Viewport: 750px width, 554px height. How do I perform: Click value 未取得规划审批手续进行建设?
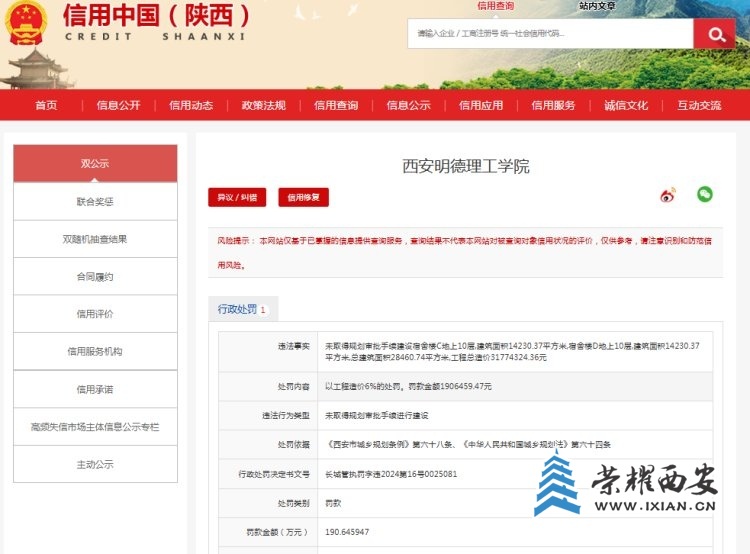376,415
